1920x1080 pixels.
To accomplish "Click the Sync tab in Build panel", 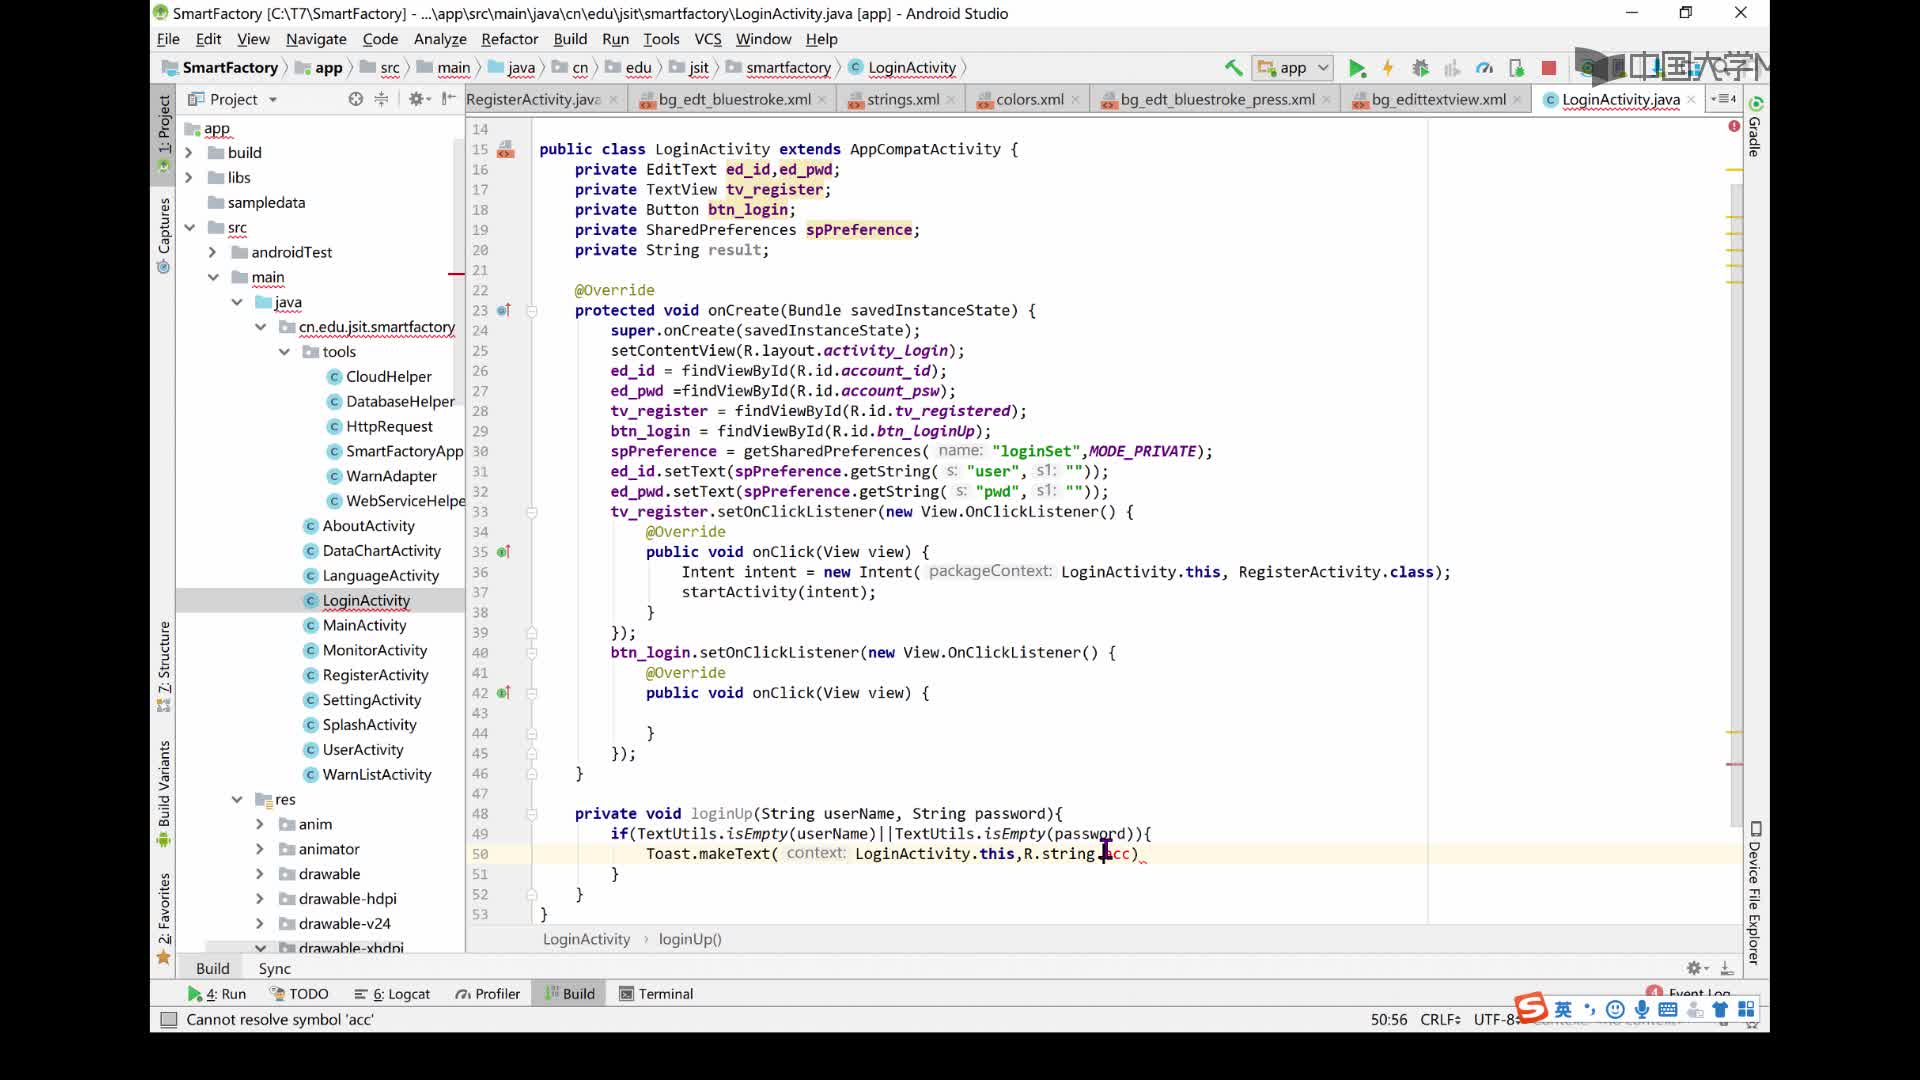I will (274, 968).
